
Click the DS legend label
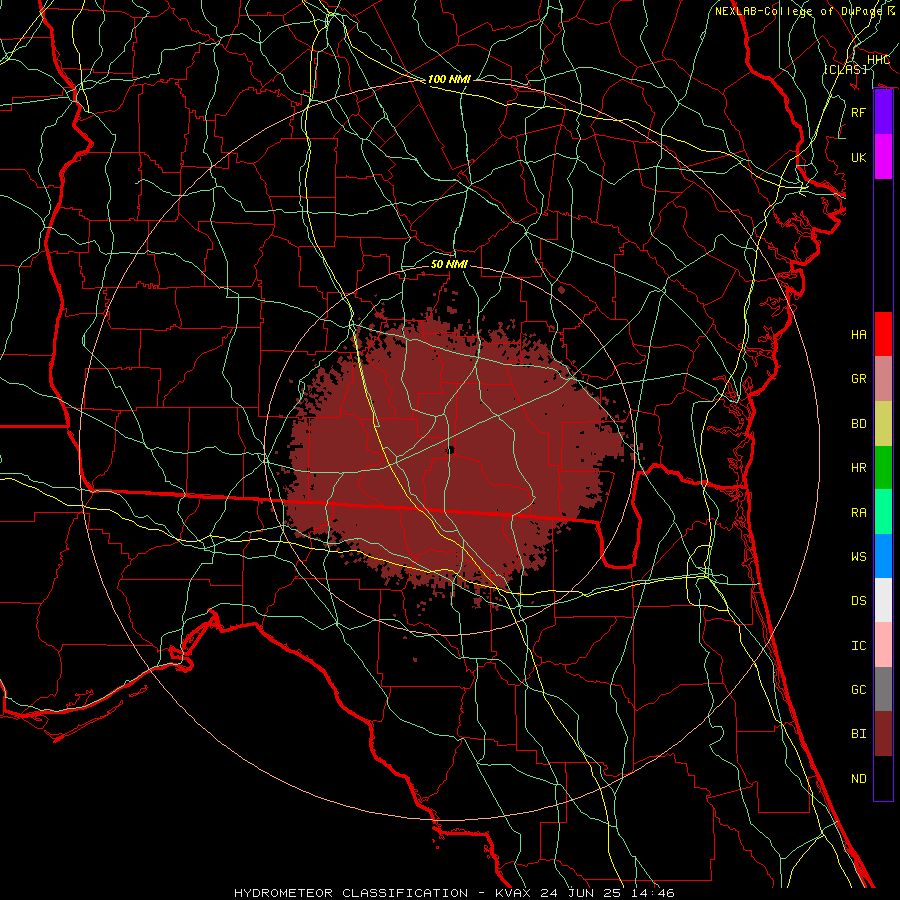859,600
